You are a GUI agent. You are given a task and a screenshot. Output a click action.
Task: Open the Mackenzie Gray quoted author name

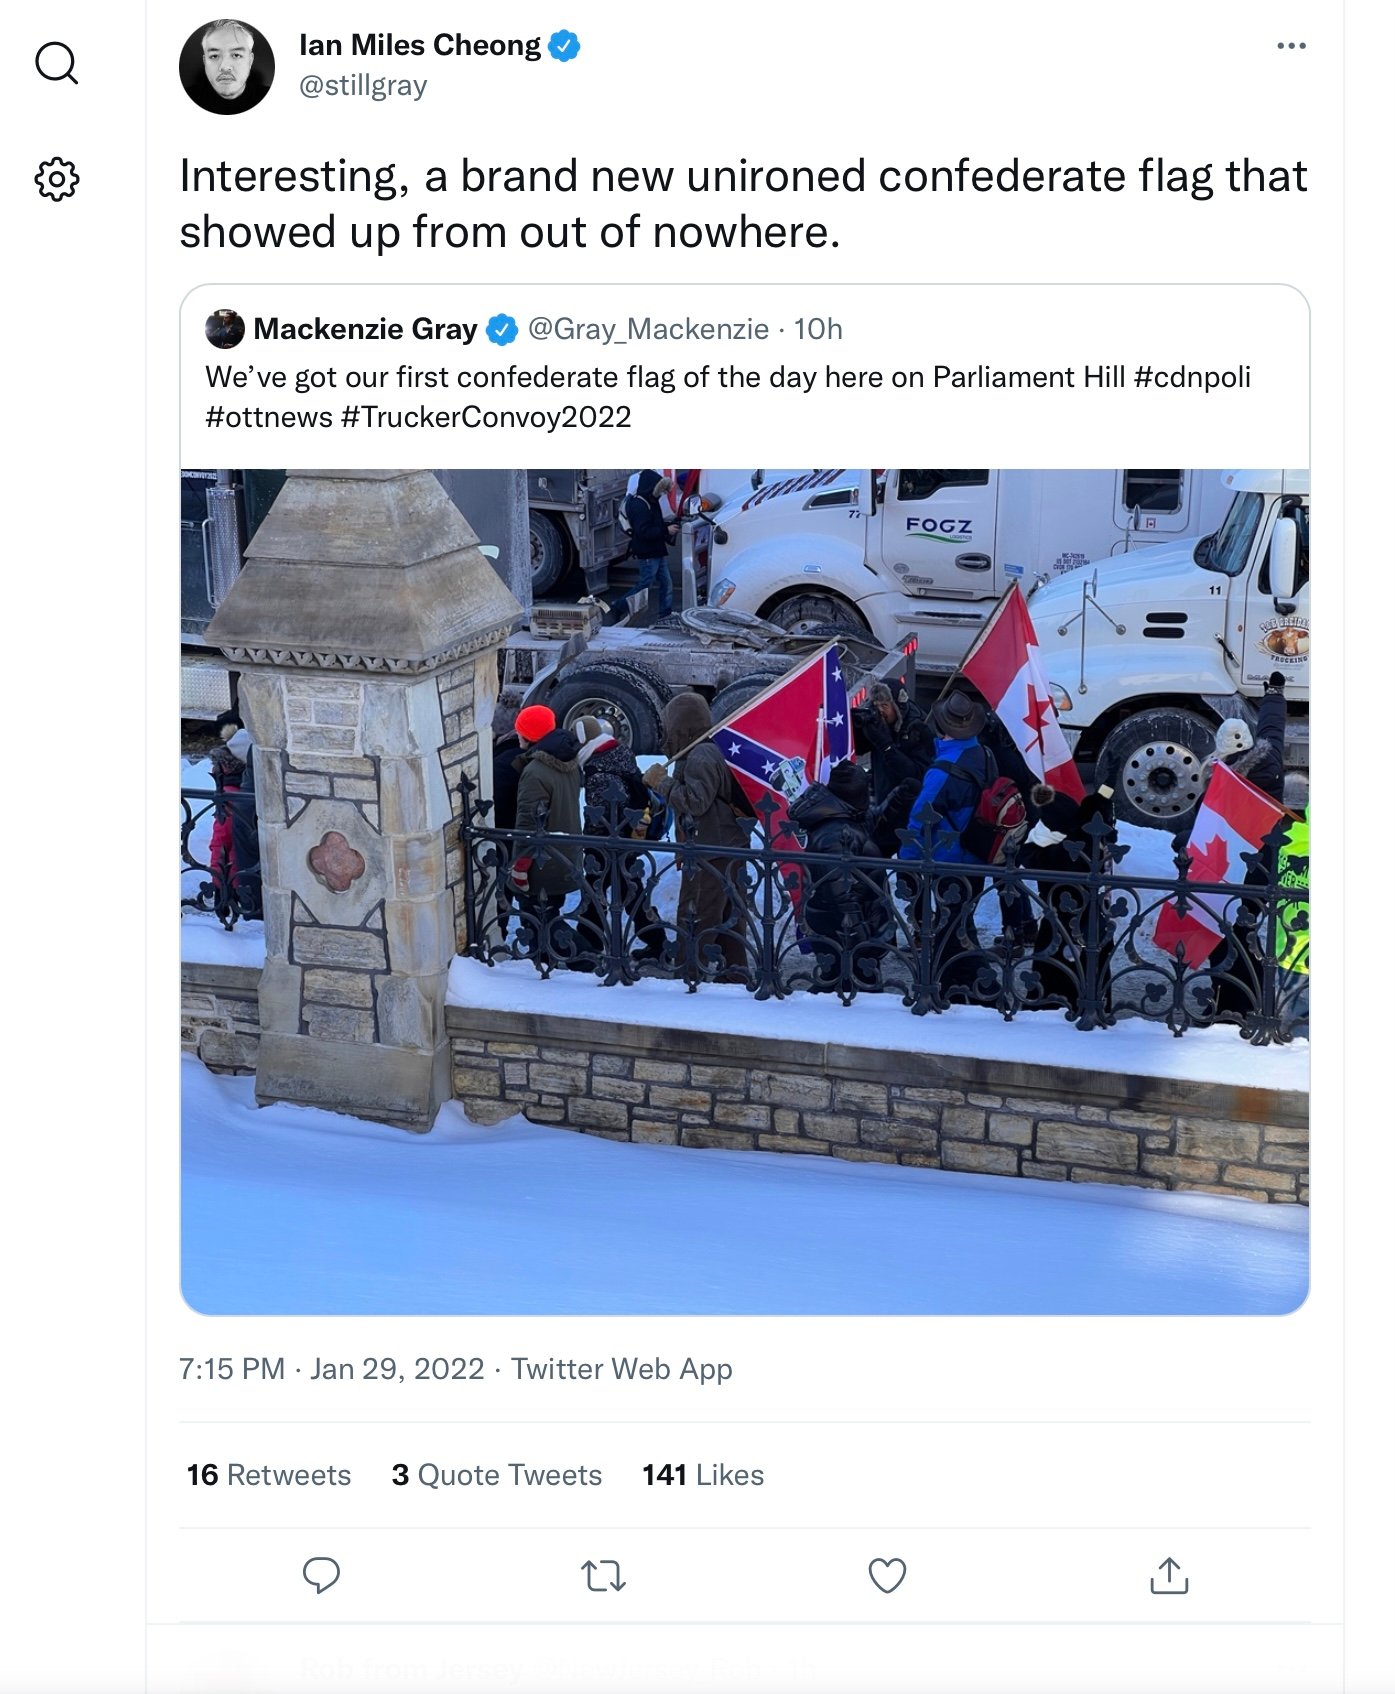tap(365, 329)
